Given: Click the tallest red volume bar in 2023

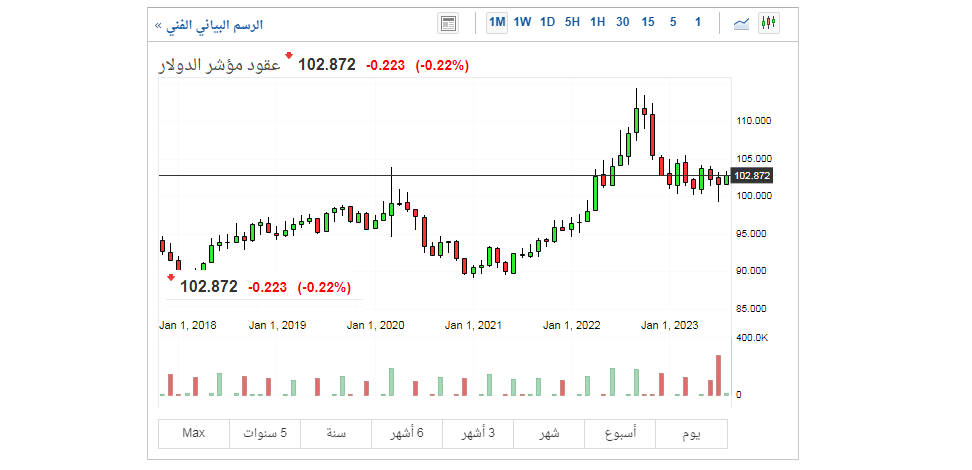Looking at the screenshot, I should click(718, 375).
